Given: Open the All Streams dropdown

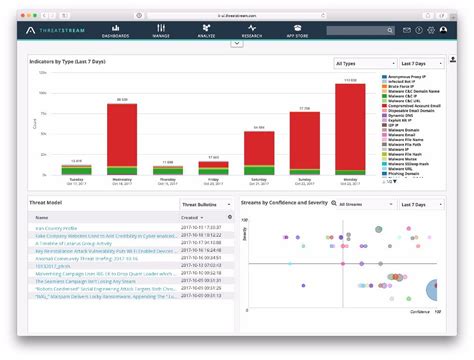Looking at the screenshot, I should coord(366,204).
